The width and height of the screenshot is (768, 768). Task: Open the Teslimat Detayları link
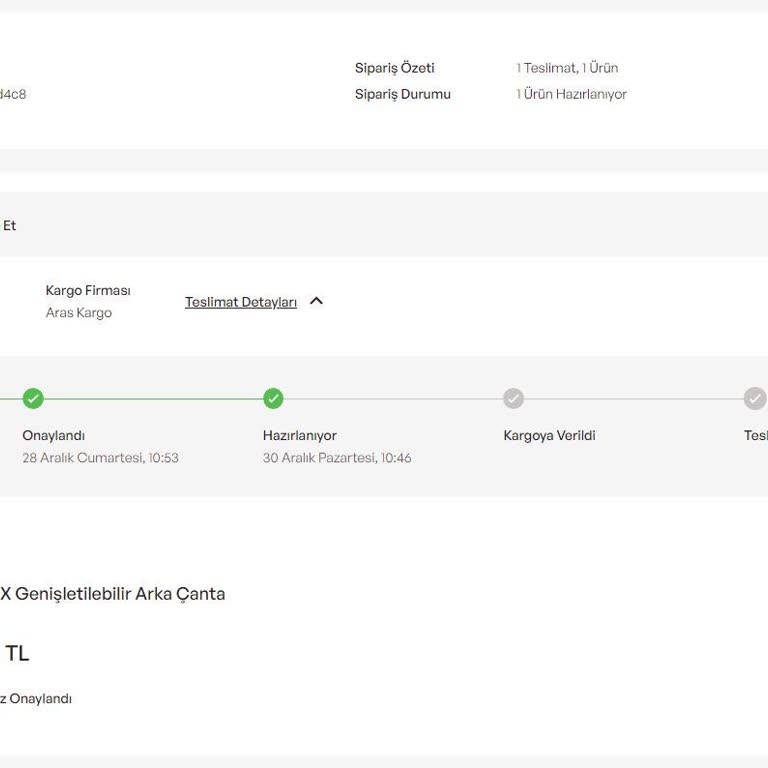240,302
